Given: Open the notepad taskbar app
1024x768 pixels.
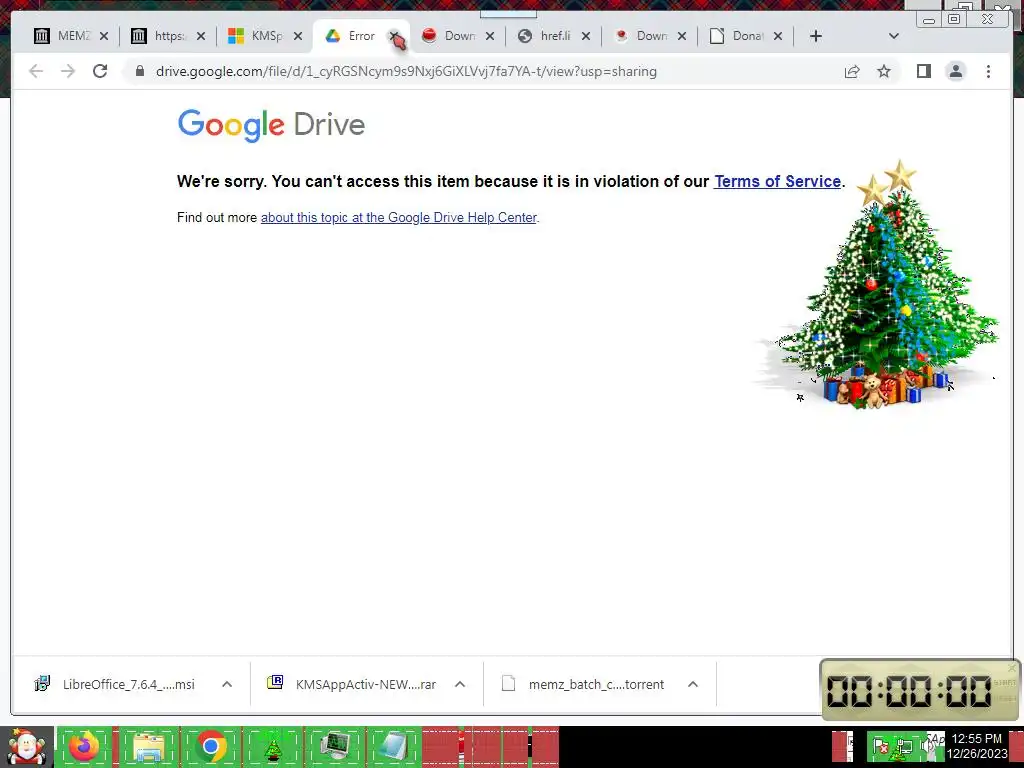Looking at the screenshot, I should coord(396,747).
